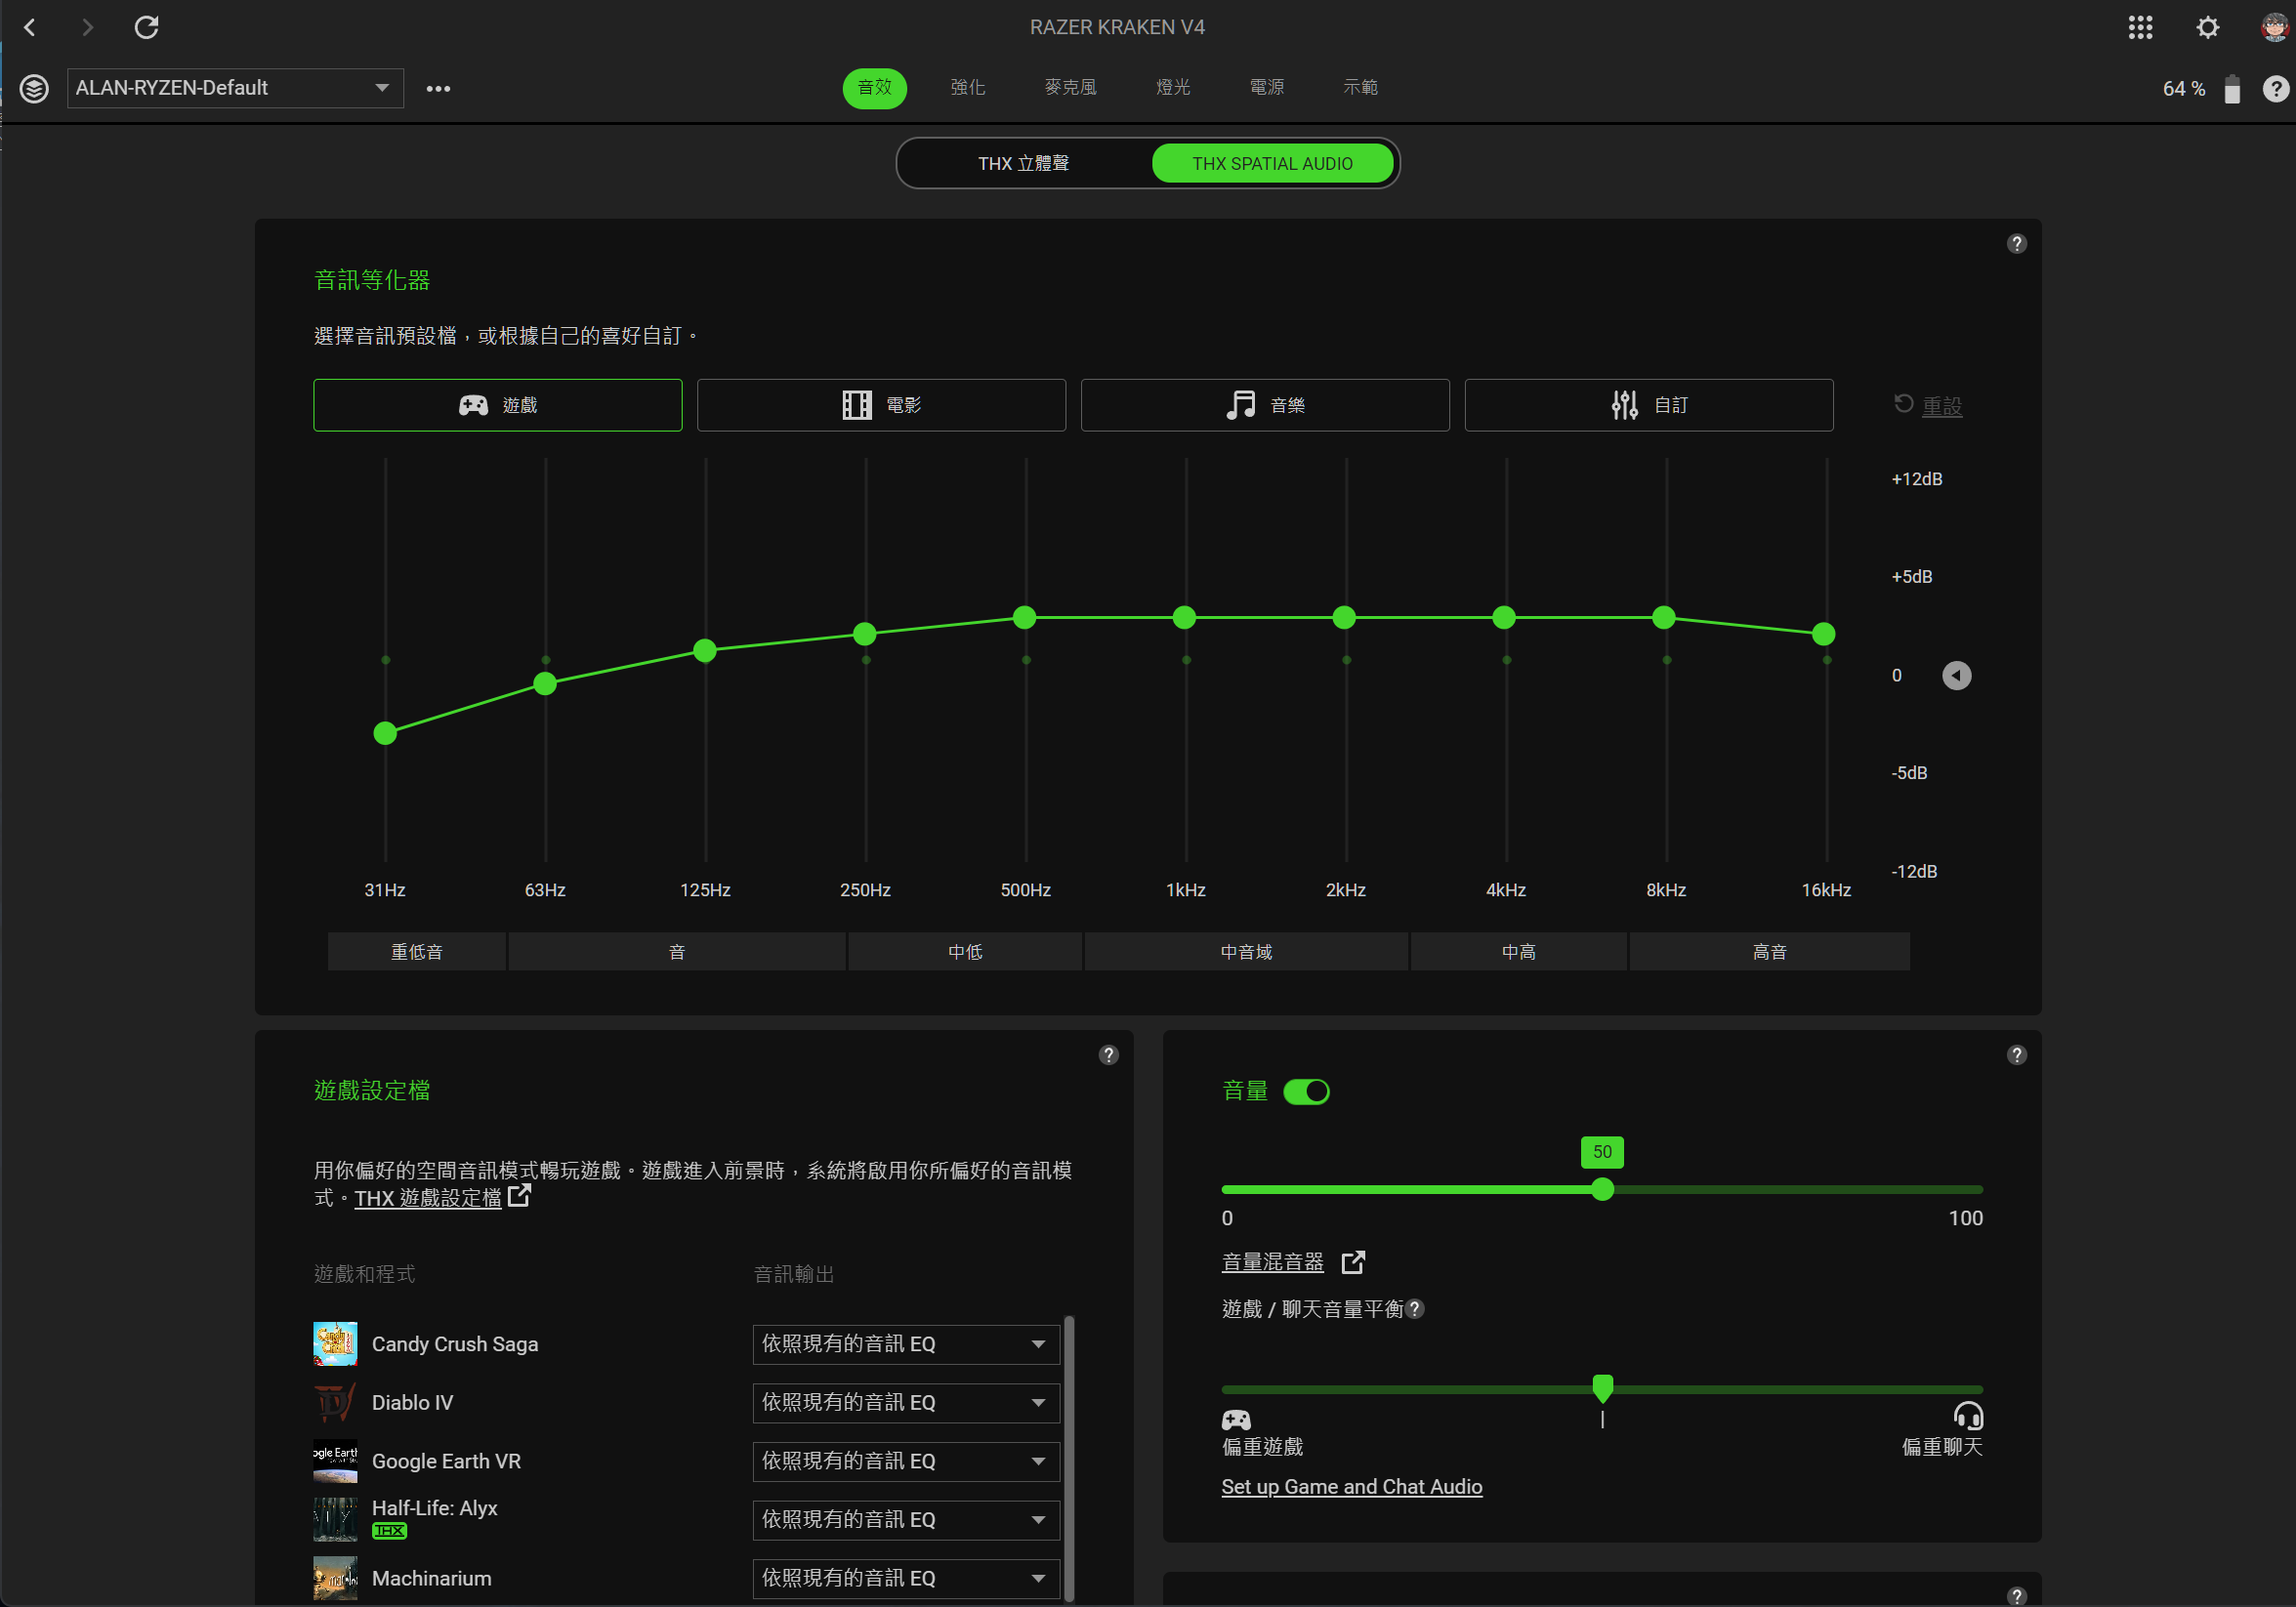Open the settings gear icon
The height and width of the screenshot is (1607, 2296).
[2207, 27]
